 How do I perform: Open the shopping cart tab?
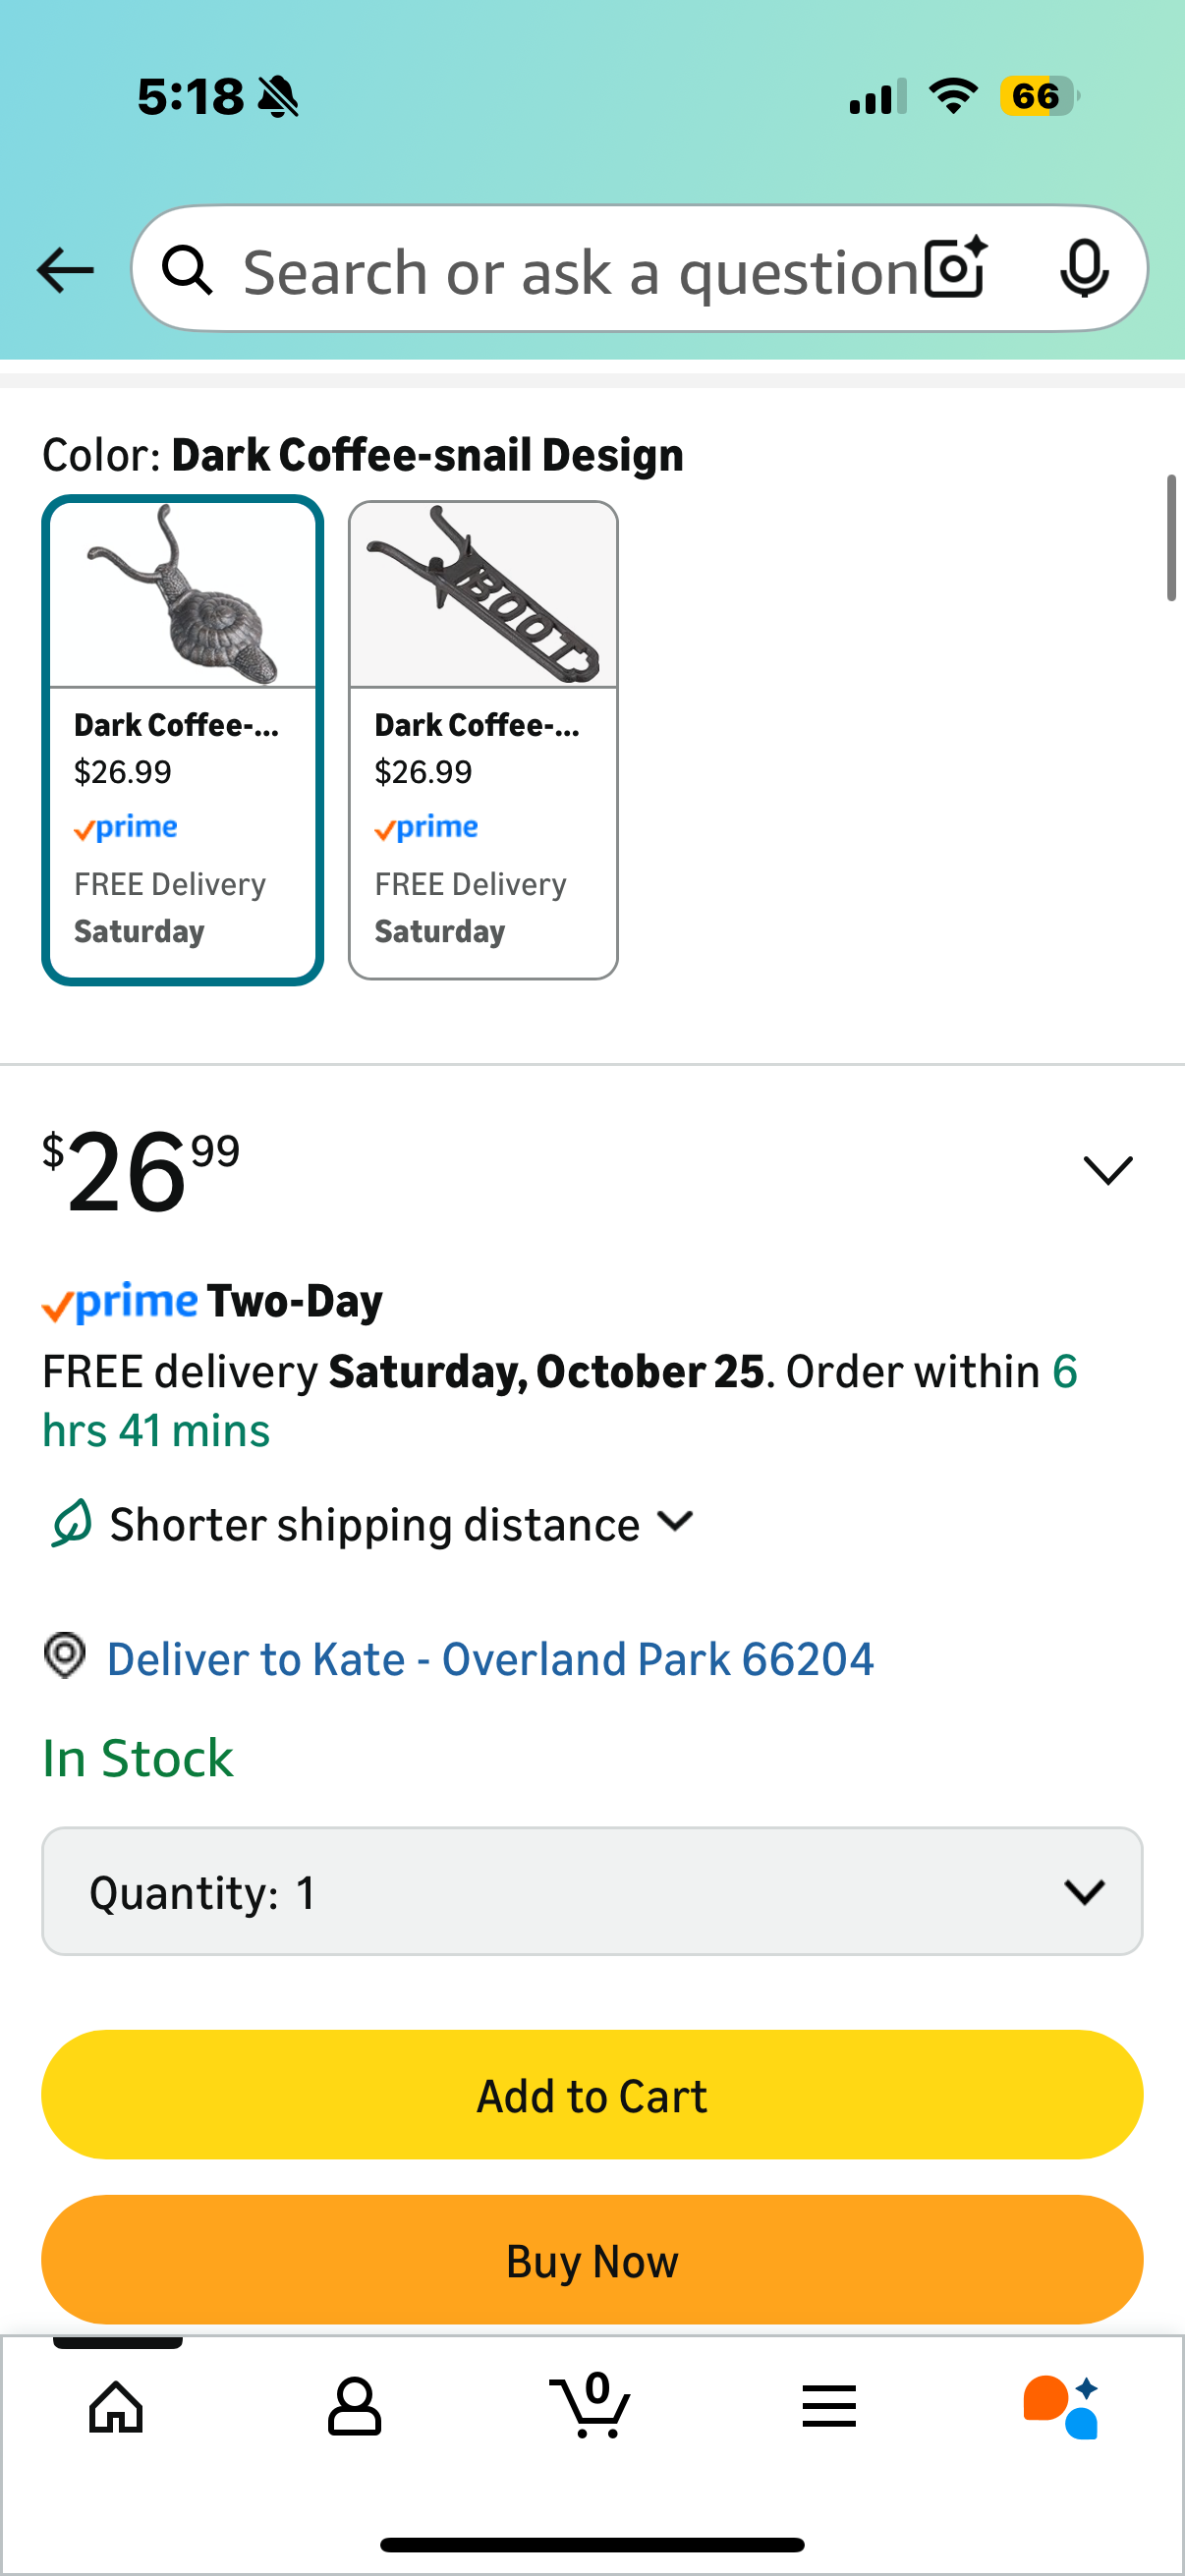(591, 2404)
